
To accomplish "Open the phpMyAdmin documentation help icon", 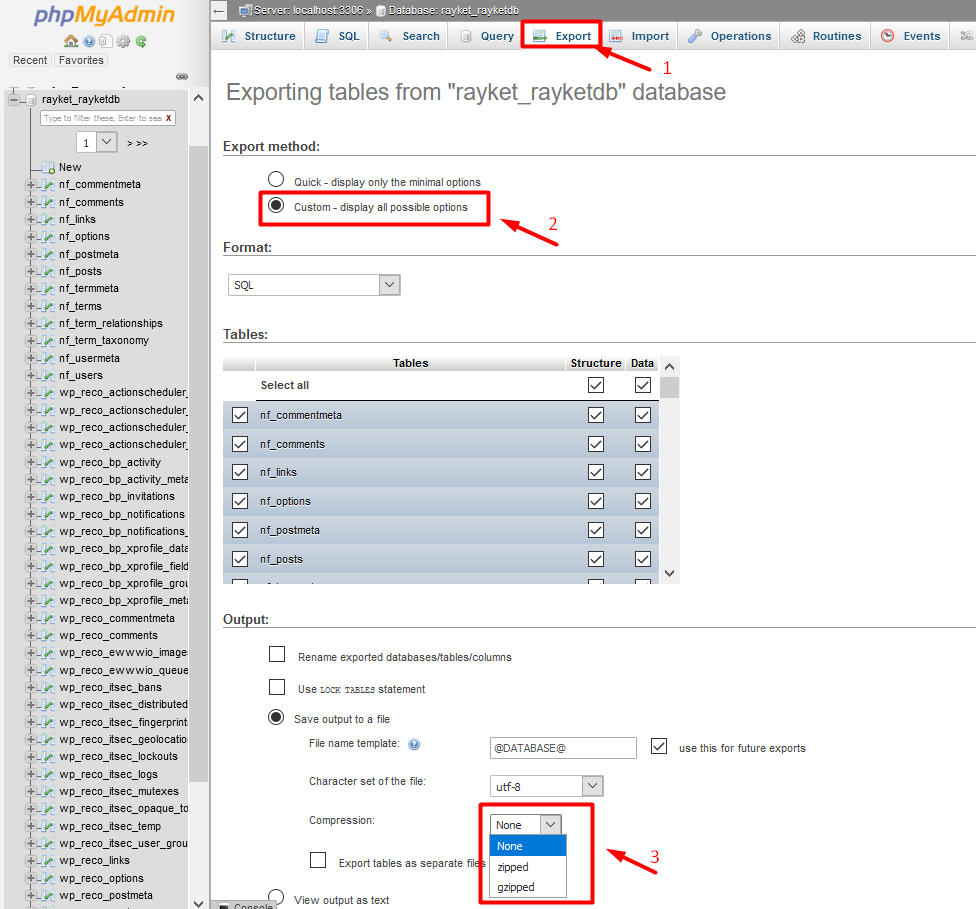I will (x=89, y=41).
